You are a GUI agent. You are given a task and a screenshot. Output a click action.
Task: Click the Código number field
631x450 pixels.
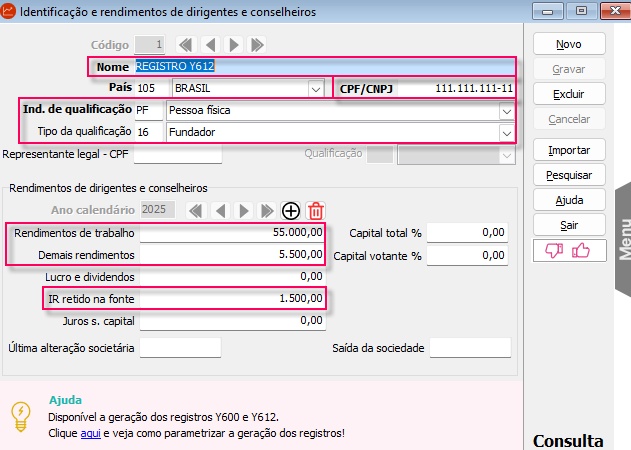point(149,45)
